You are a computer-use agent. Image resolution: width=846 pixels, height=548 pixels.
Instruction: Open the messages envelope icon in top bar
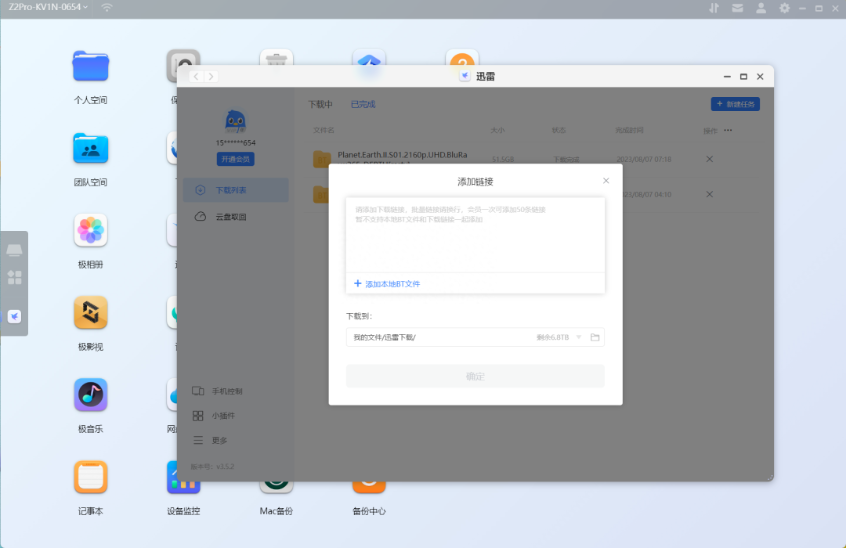click(738, 8)
